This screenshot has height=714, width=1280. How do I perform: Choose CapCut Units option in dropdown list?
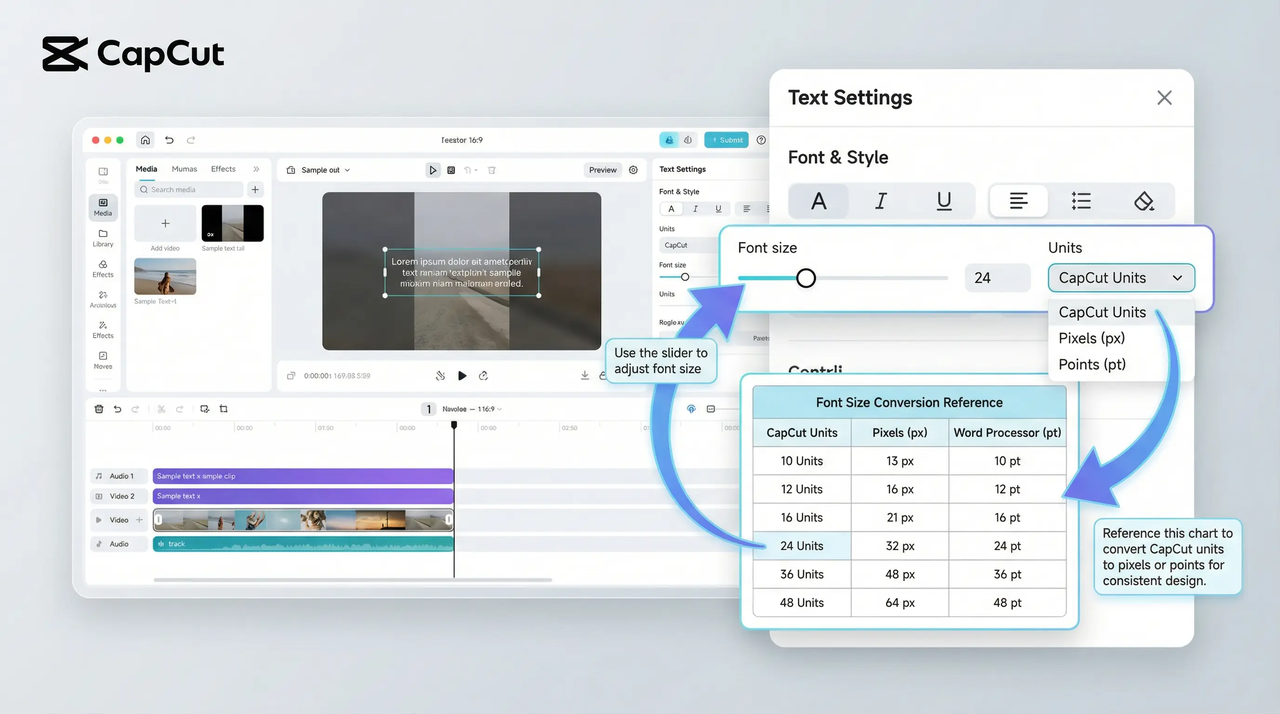(x=1121, y=312)
